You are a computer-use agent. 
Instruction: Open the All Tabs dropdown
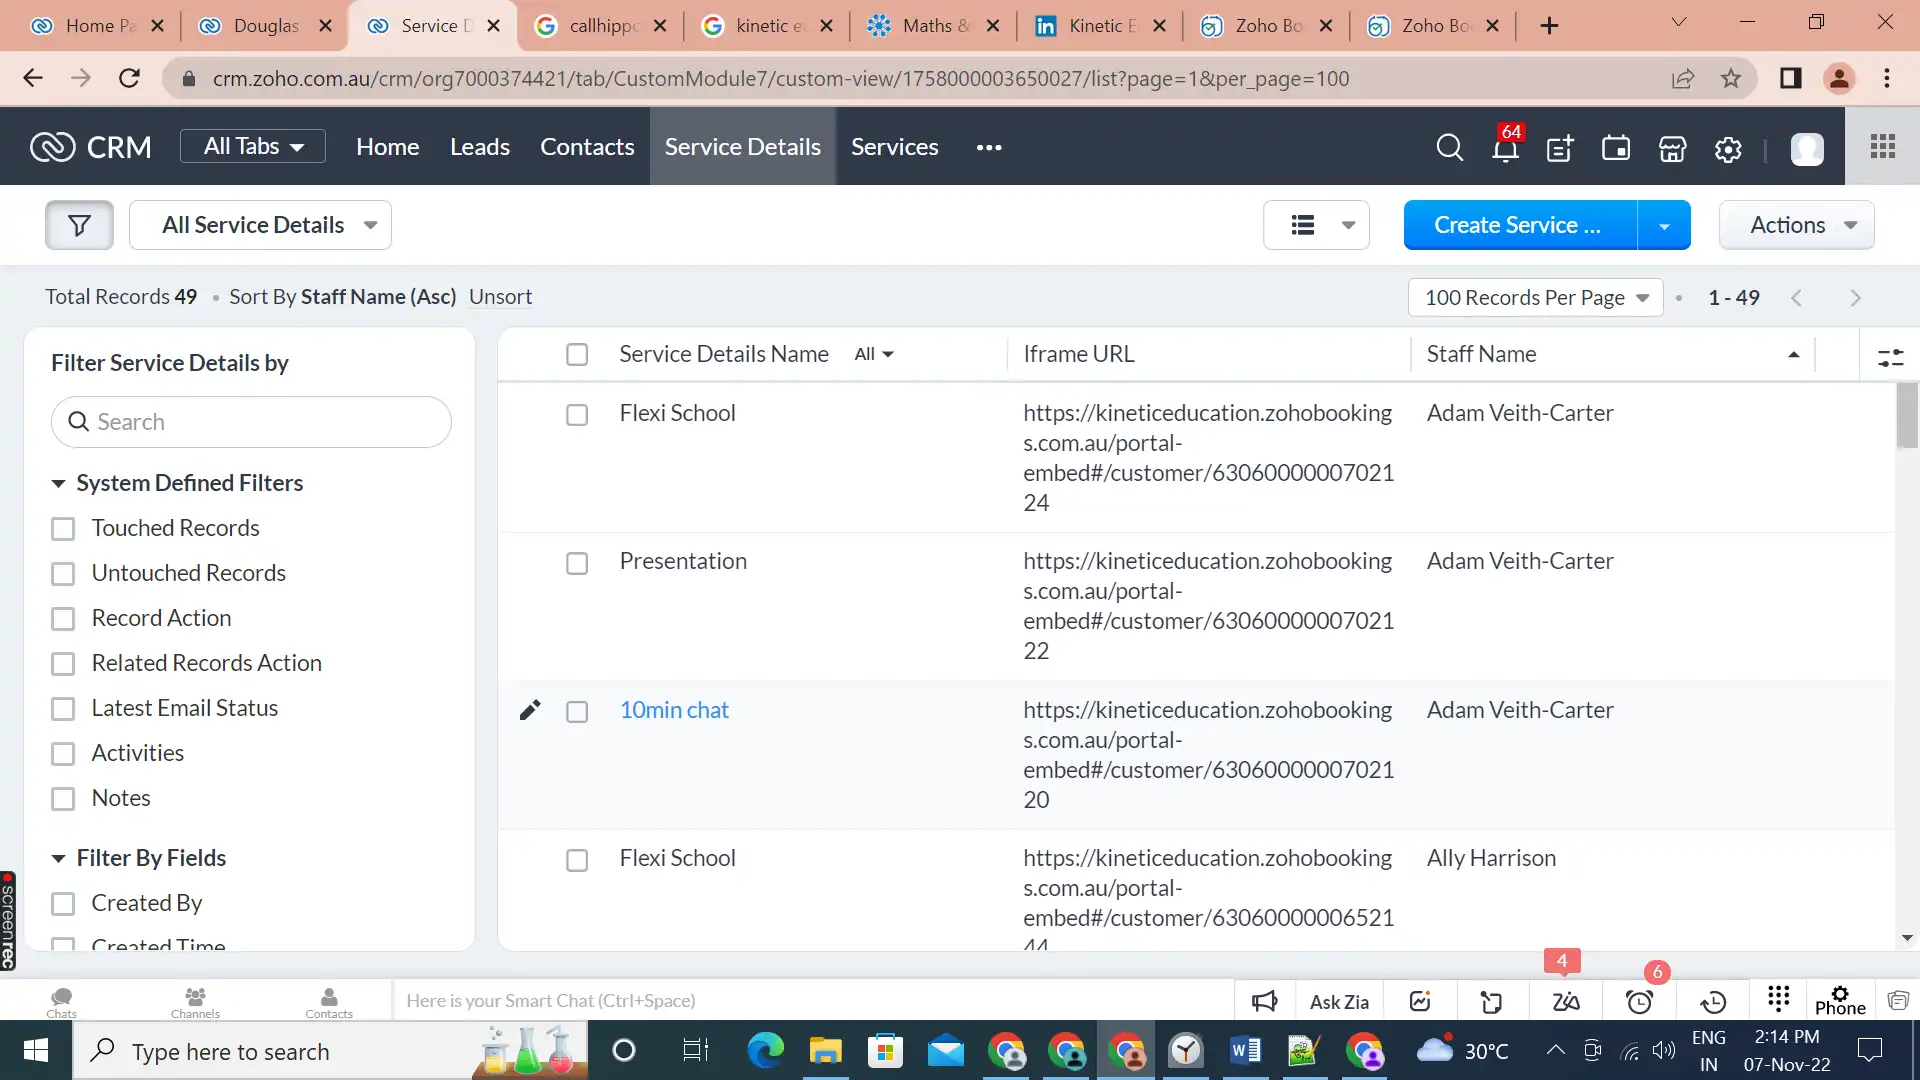pos(252,146)
